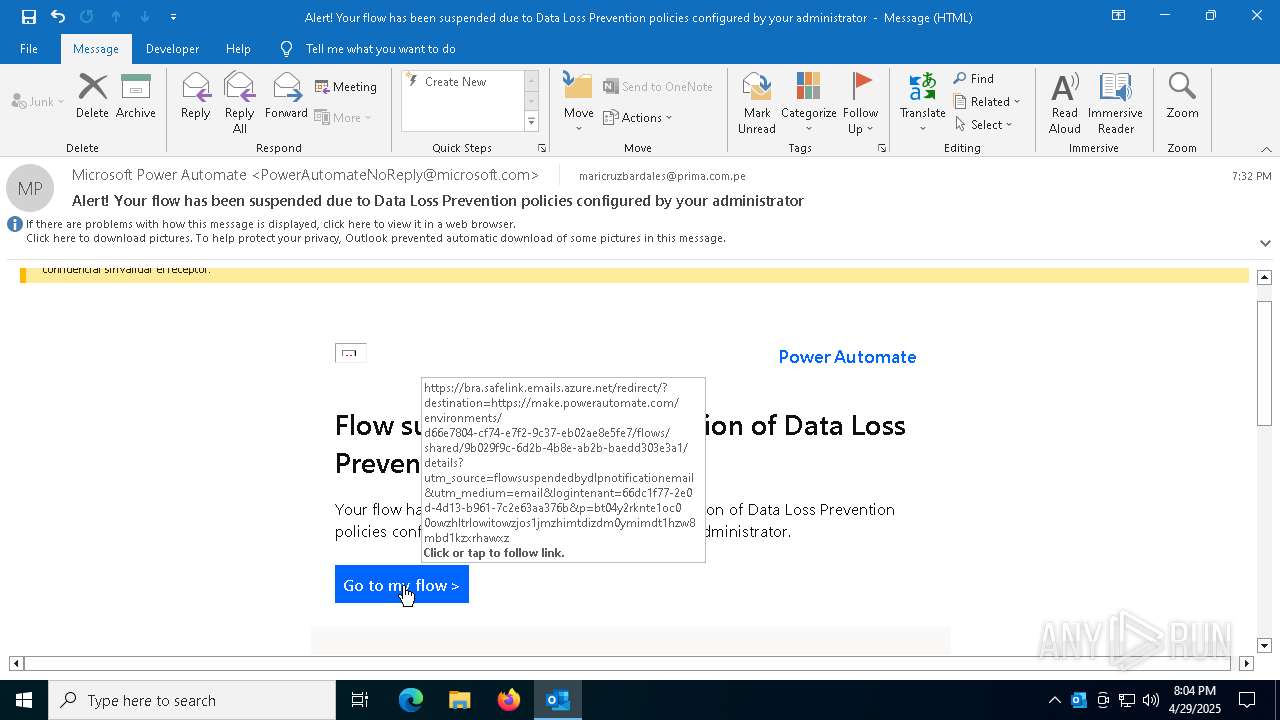Click the Go to my flow button

pyautogui.click(x=402, y=585)
